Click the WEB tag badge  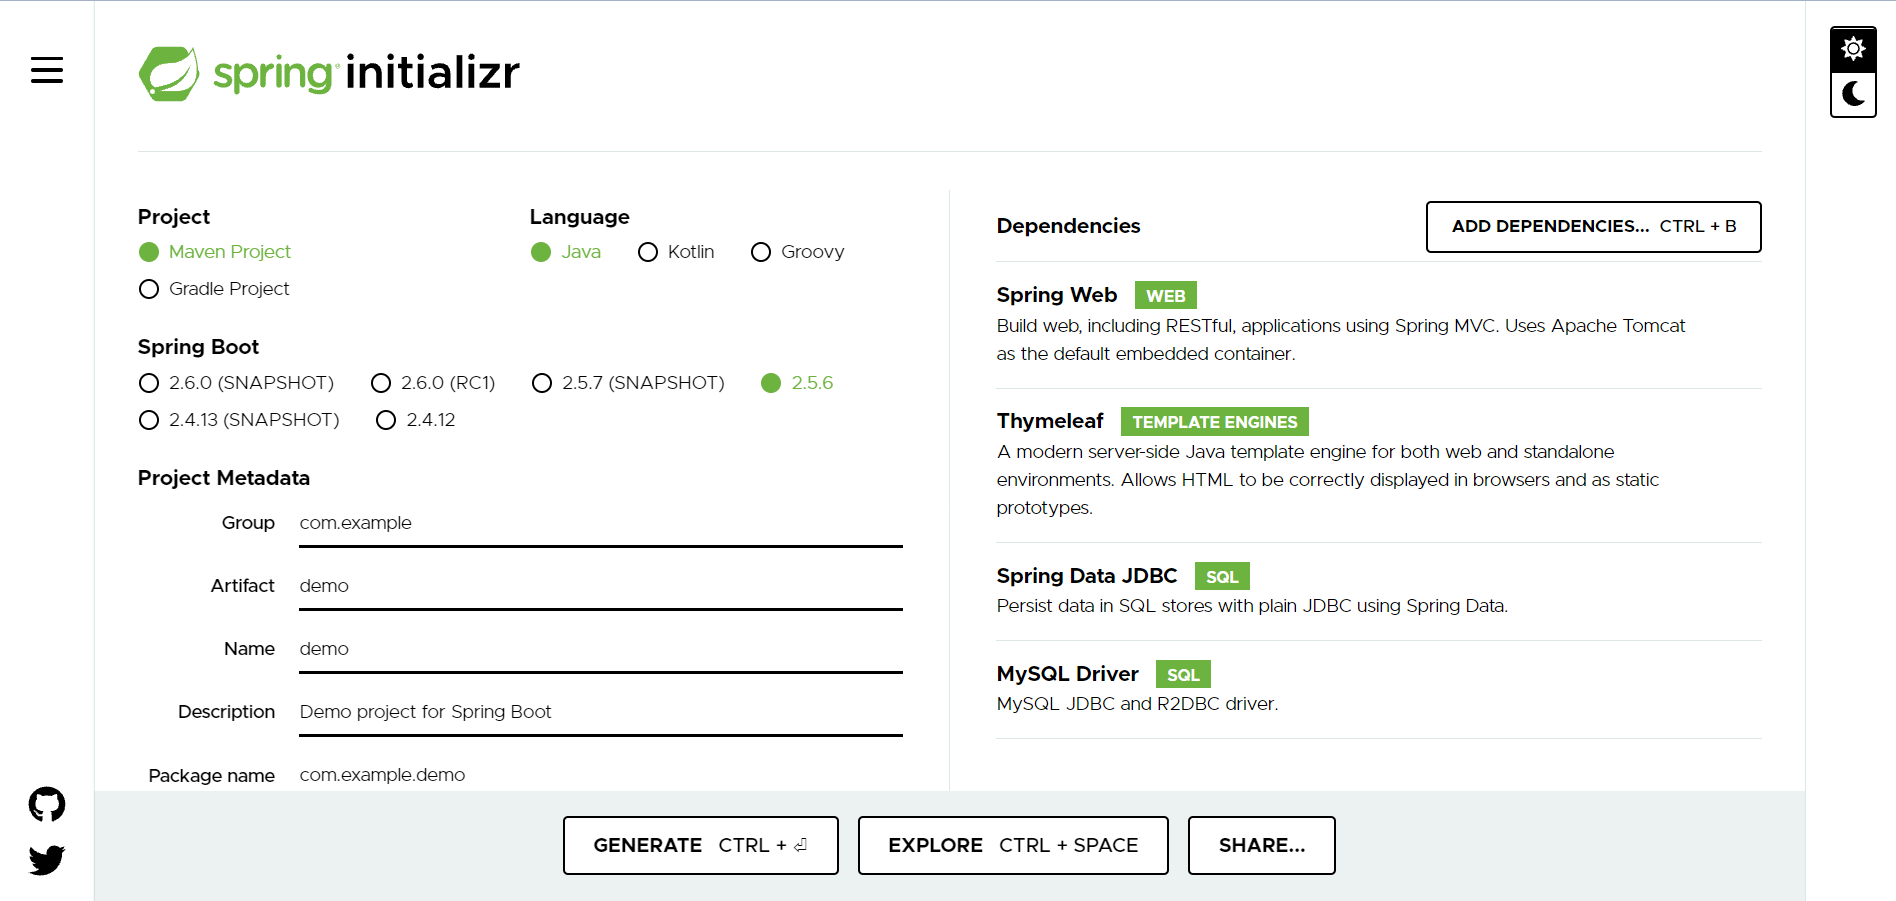point(1166,296)
